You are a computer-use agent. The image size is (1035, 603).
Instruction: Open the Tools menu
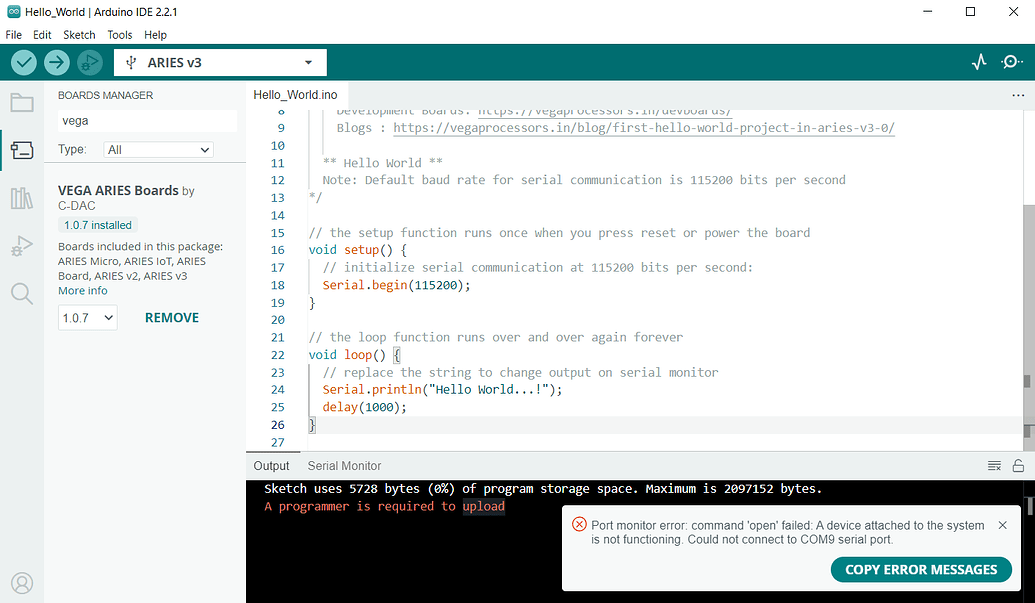click(119, 34)
